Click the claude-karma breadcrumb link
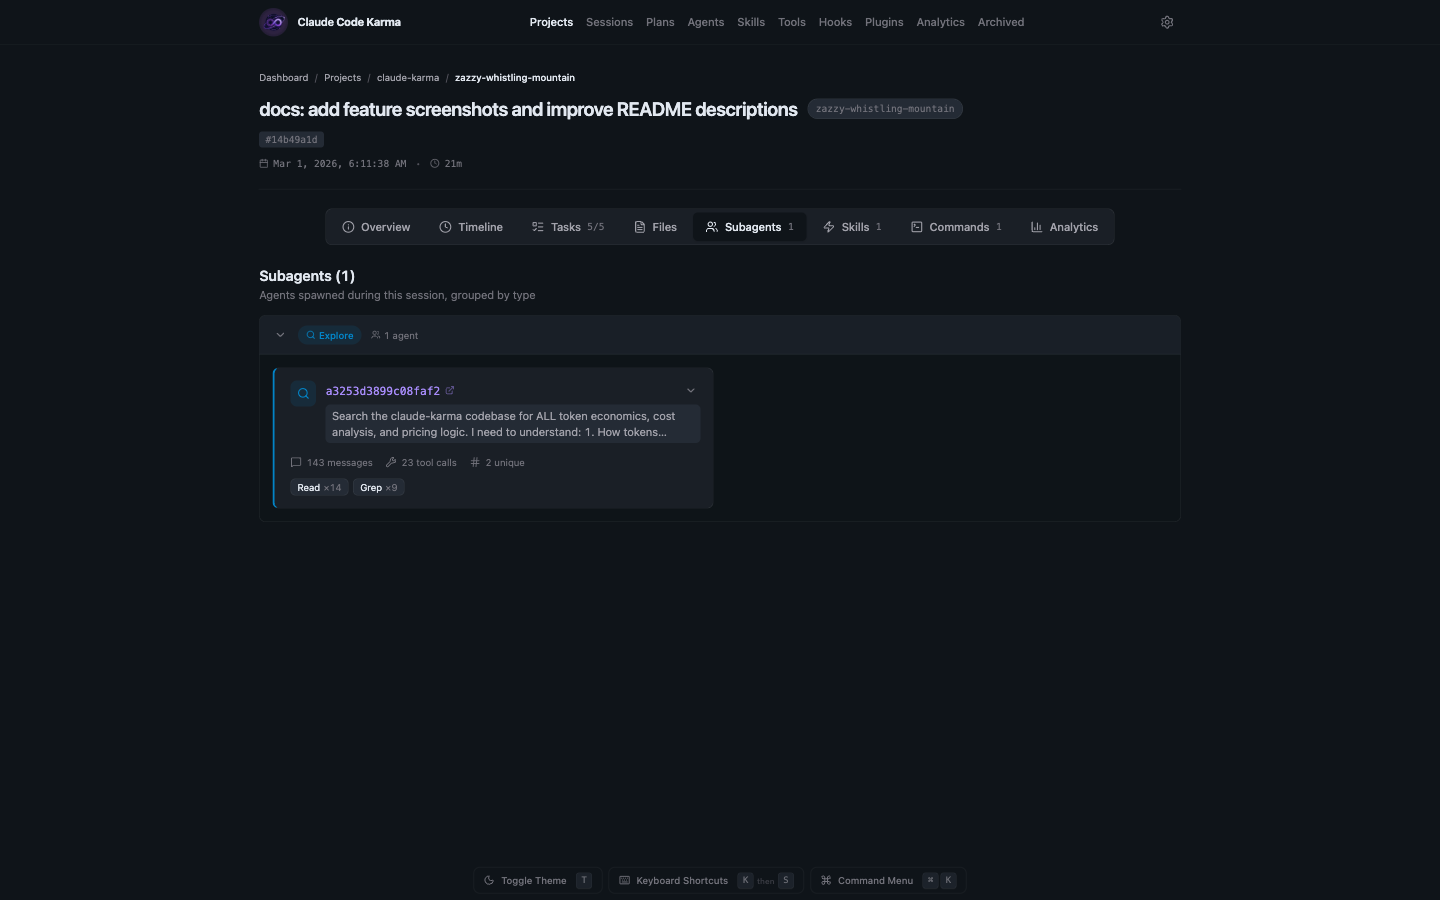Viewport: 1440px width, 900px height. click(408, 78)
